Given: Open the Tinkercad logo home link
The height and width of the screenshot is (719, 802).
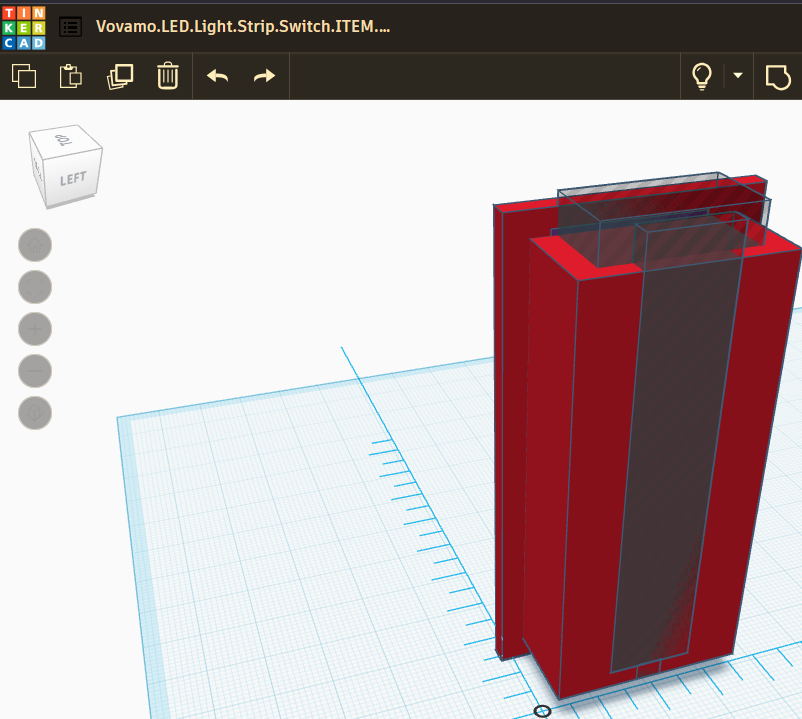Looking at the screenshot, I should click(24, 28).
